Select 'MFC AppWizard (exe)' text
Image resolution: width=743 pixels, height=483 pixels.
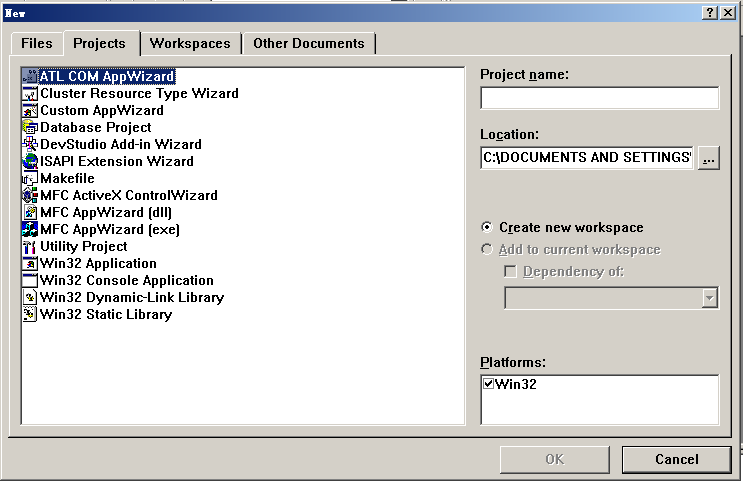pos(110,230)
